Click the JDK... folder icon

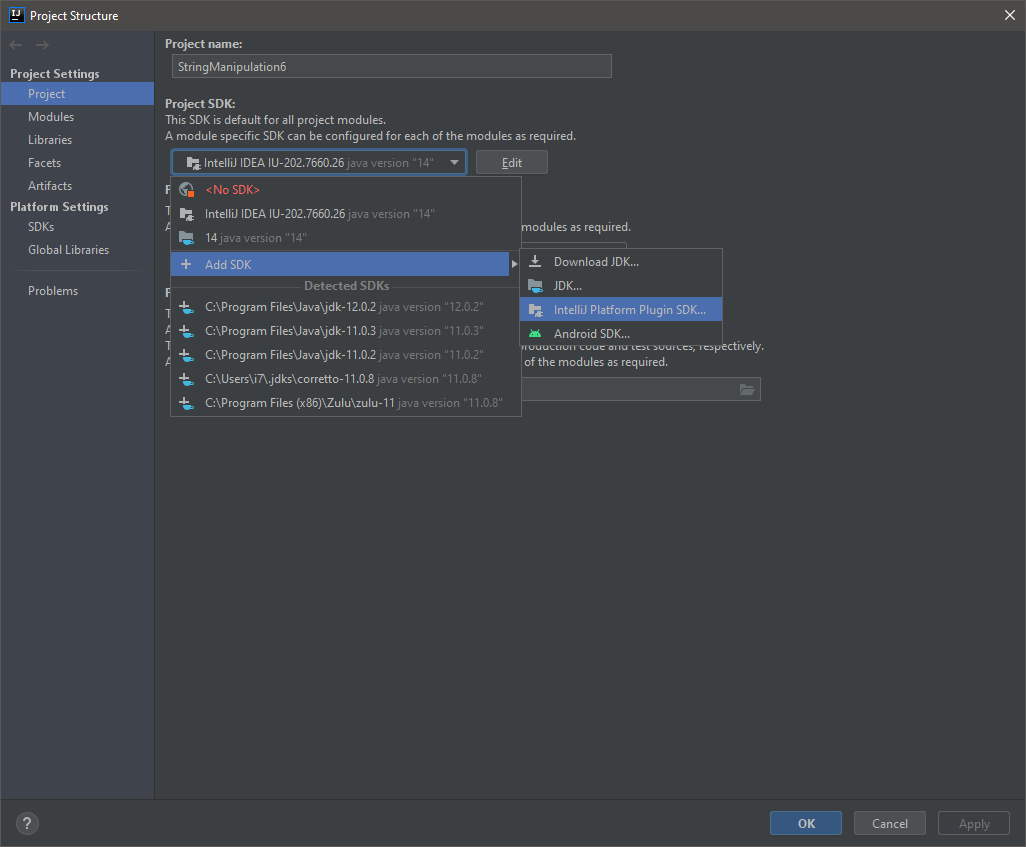(535, 285)
